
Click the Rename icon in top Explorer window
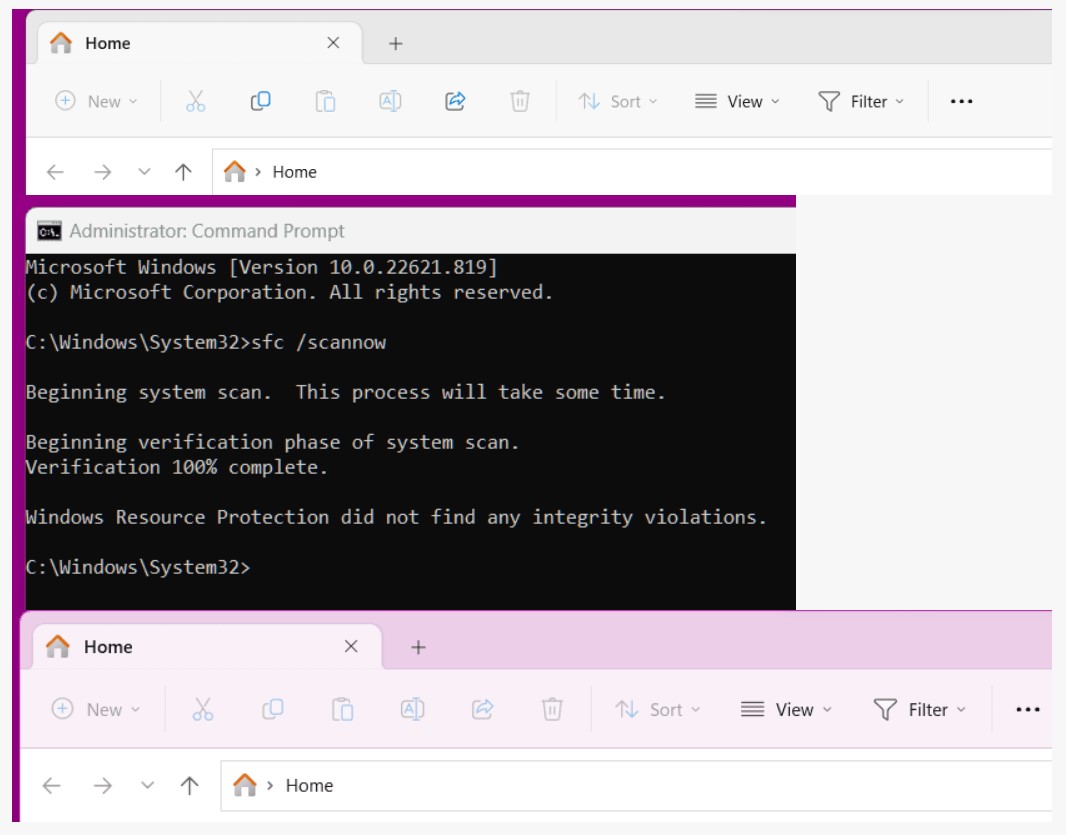[x=390, y=101]
